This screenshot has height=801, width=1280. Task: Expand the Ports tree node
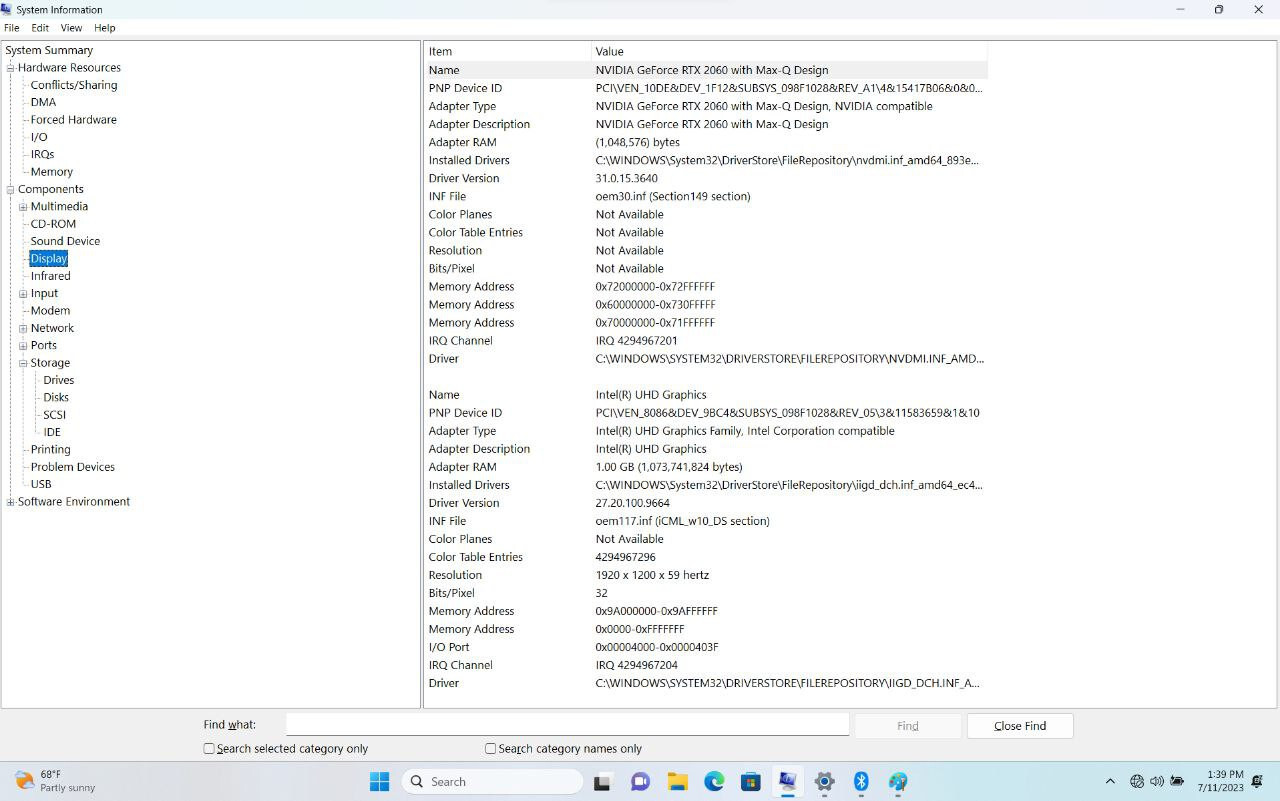(23, 346)
